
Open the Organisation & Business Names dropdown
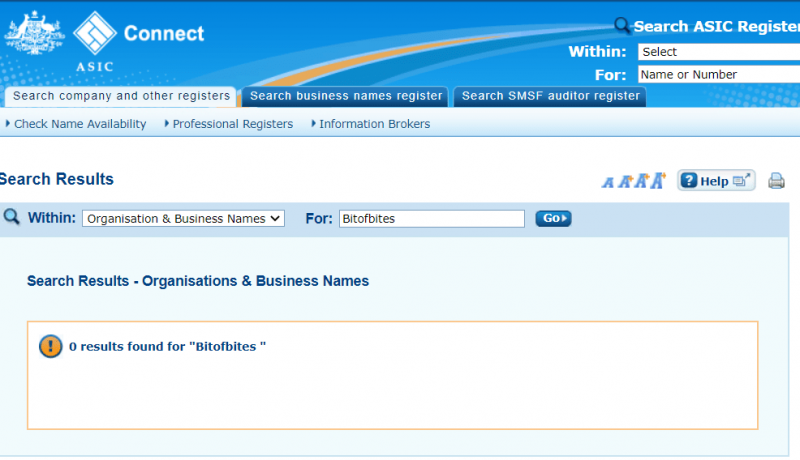click(183, 218)
